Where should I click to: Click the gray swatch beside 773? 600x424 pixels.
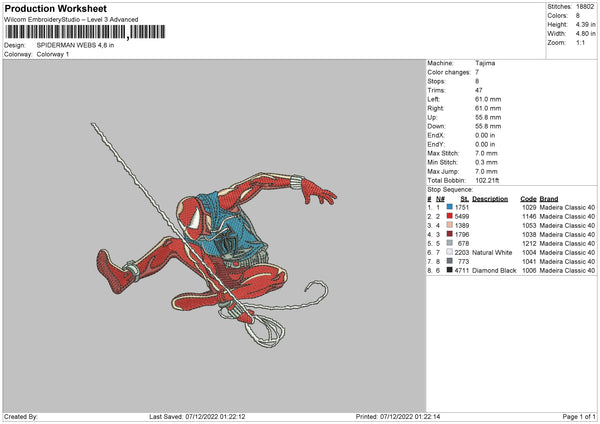point(451,261)
